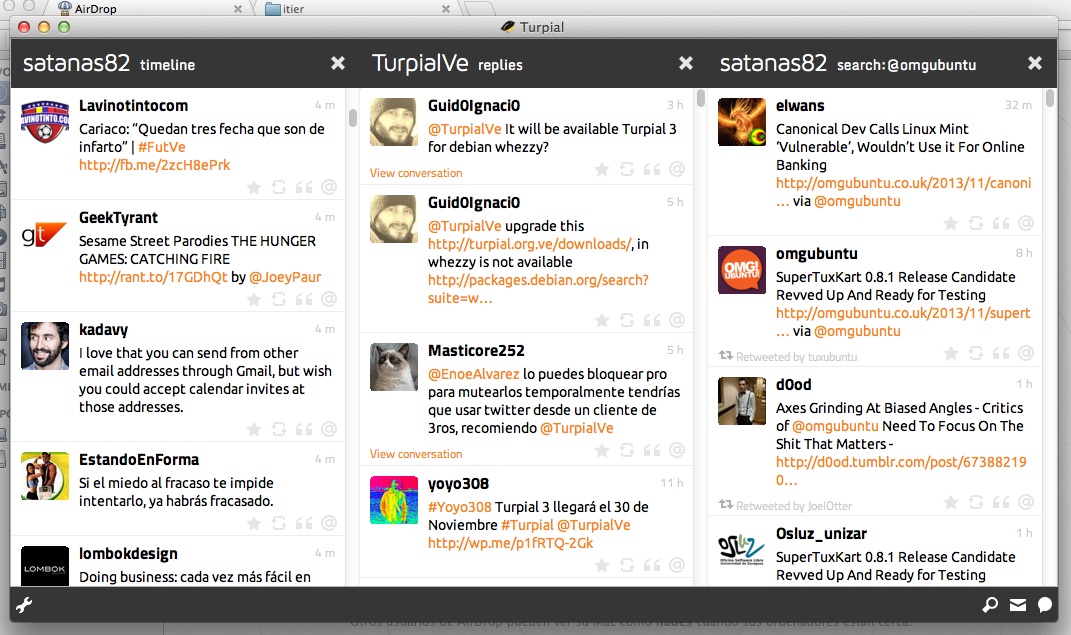
Task: Open d0od's tumblr post link
Action: click(901, 470)
